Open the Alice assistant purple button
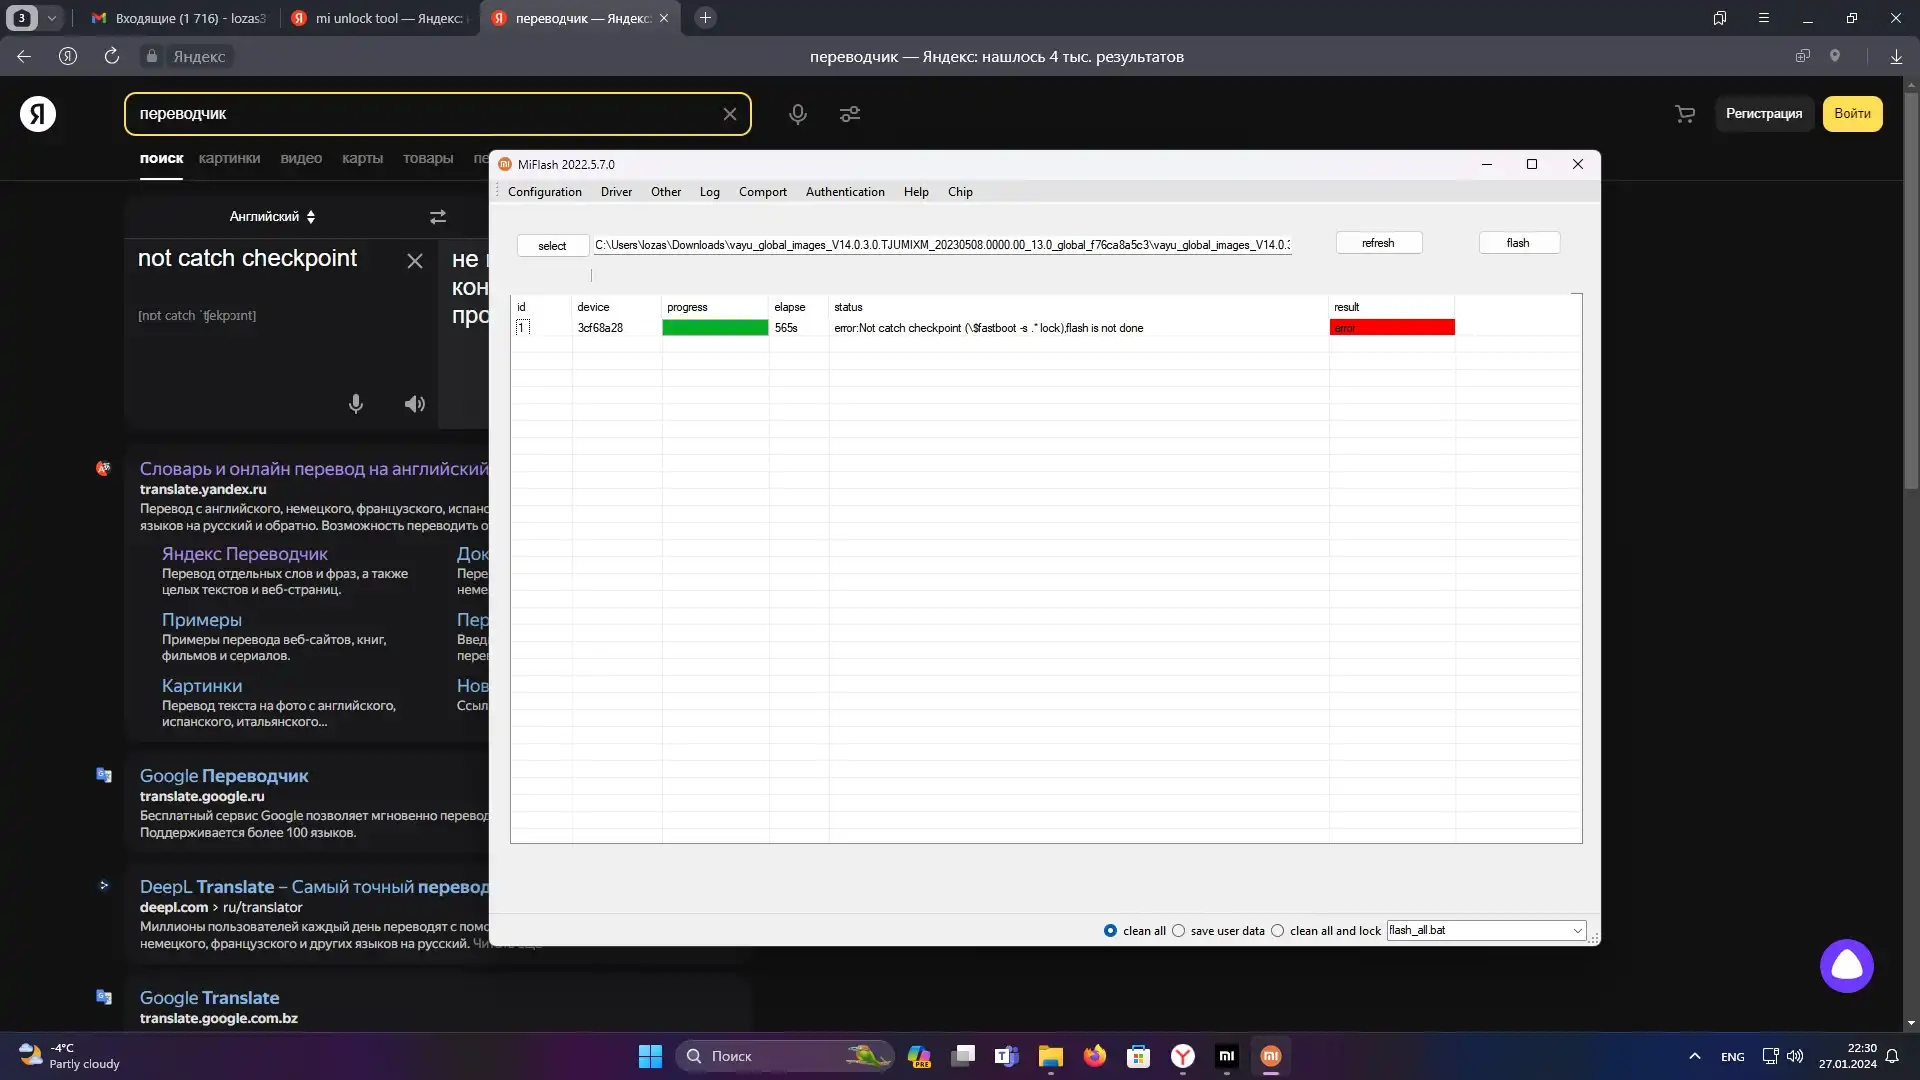This screenshot has height=1080, width=1920. [1846, 966]
